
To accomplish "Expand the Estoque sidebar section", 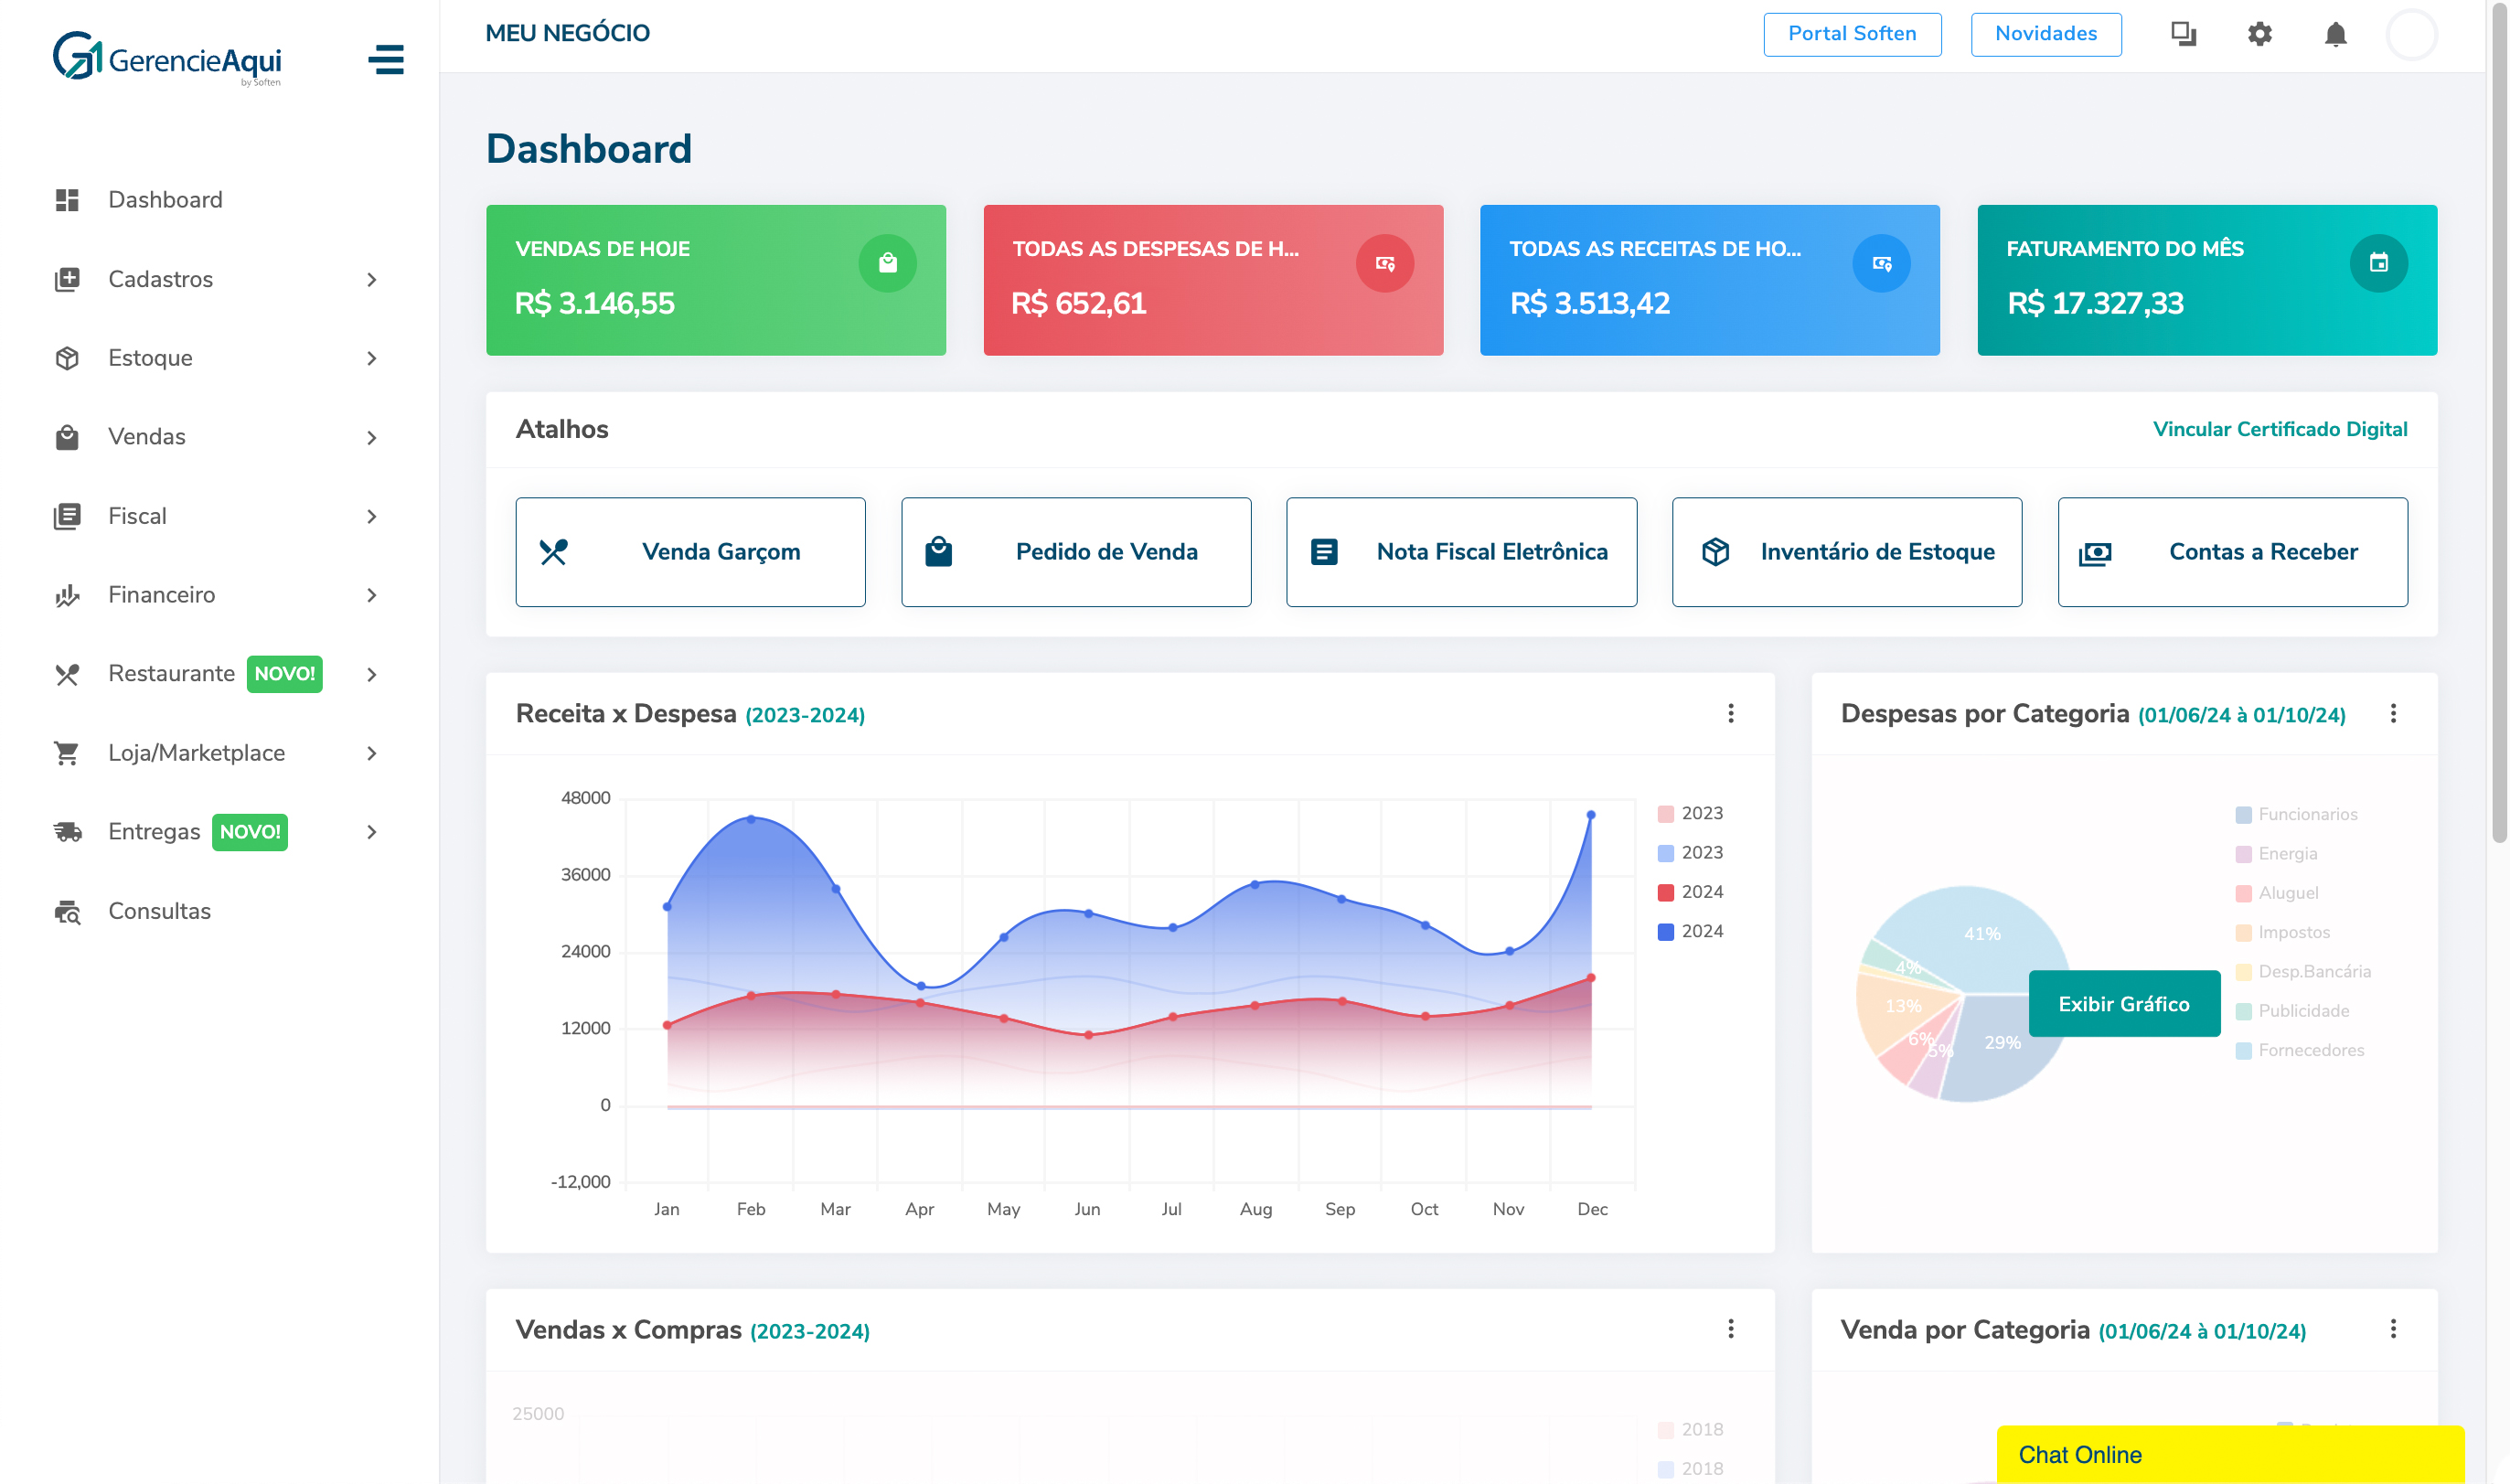I will [x=150, y=358].
